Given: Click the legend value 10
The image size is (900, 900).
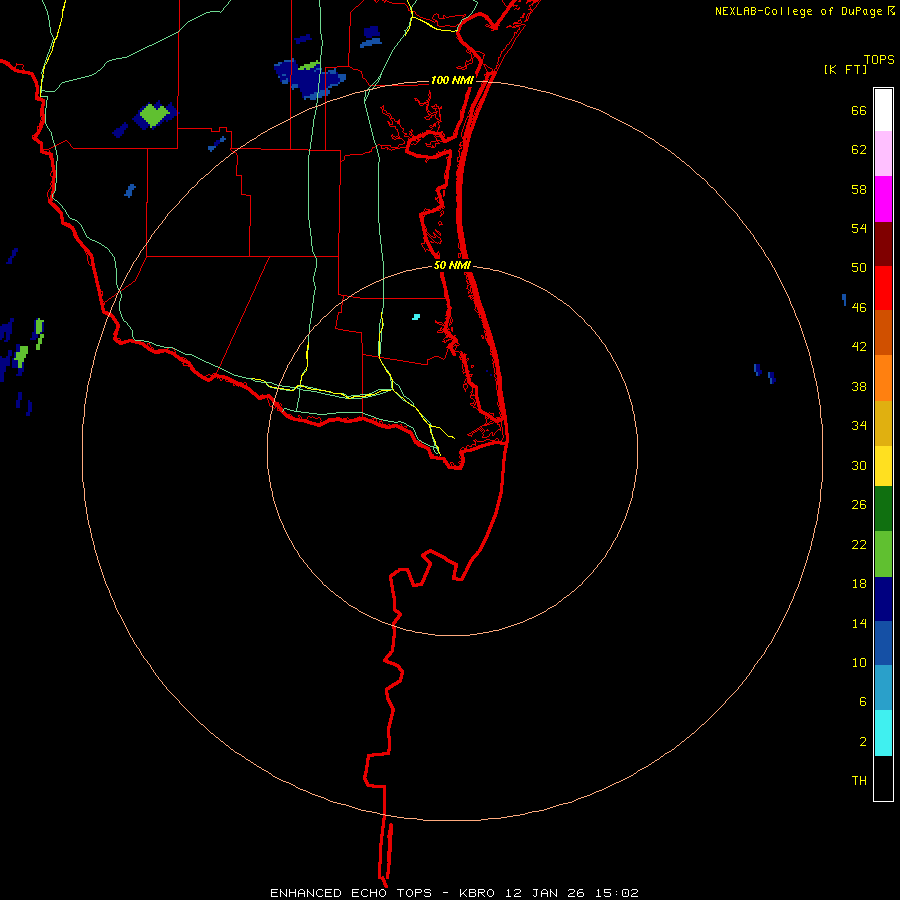Looking at the screenshot, I should pyautogui.click(x=859, y=662).
